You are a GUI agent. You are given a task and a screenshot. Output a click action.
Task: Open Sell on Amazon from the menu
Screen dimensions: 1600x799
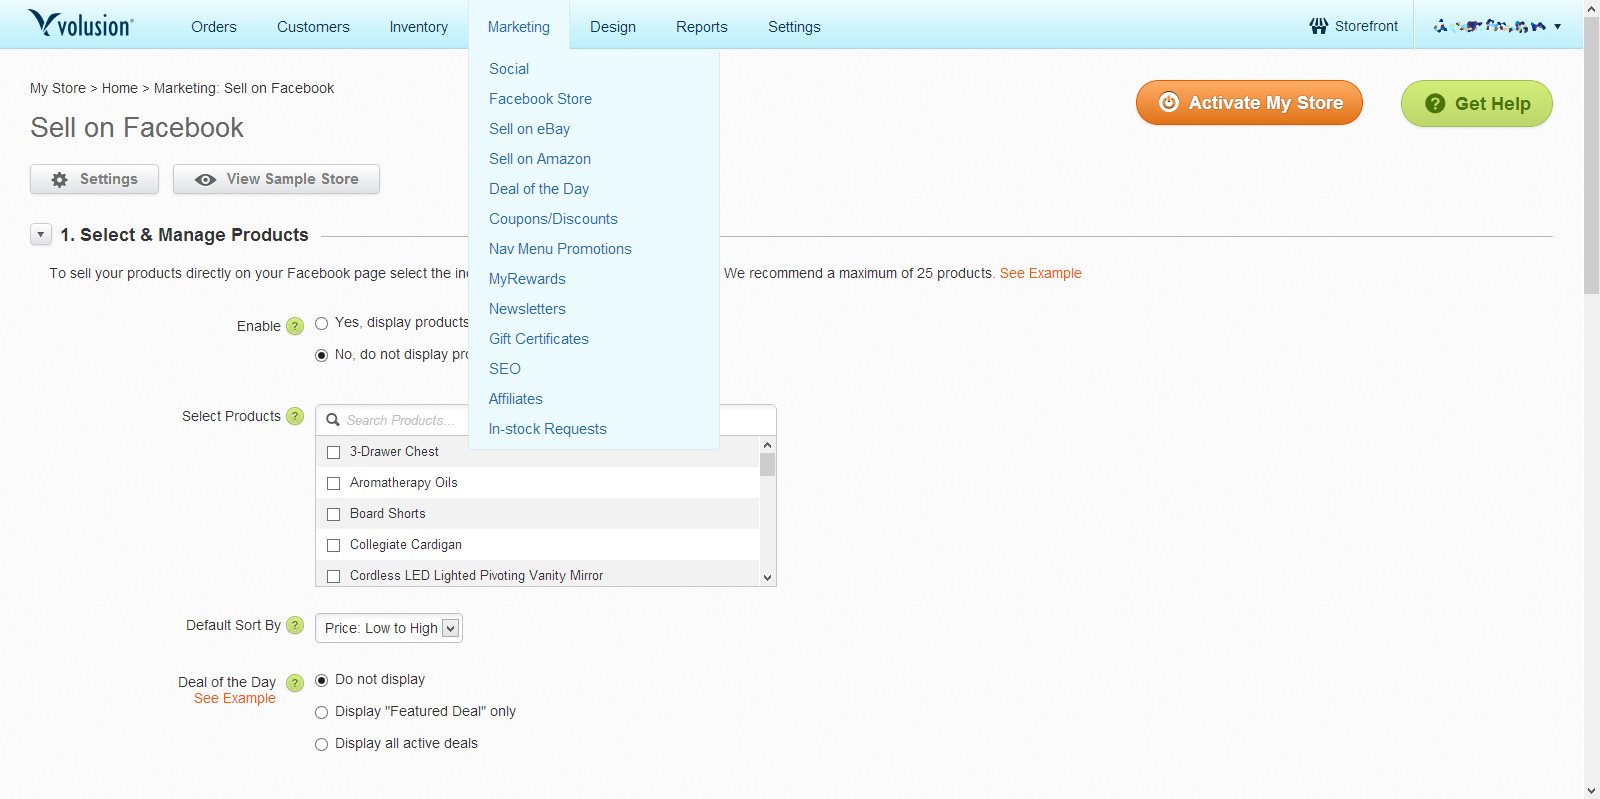(x=540, y=159)
